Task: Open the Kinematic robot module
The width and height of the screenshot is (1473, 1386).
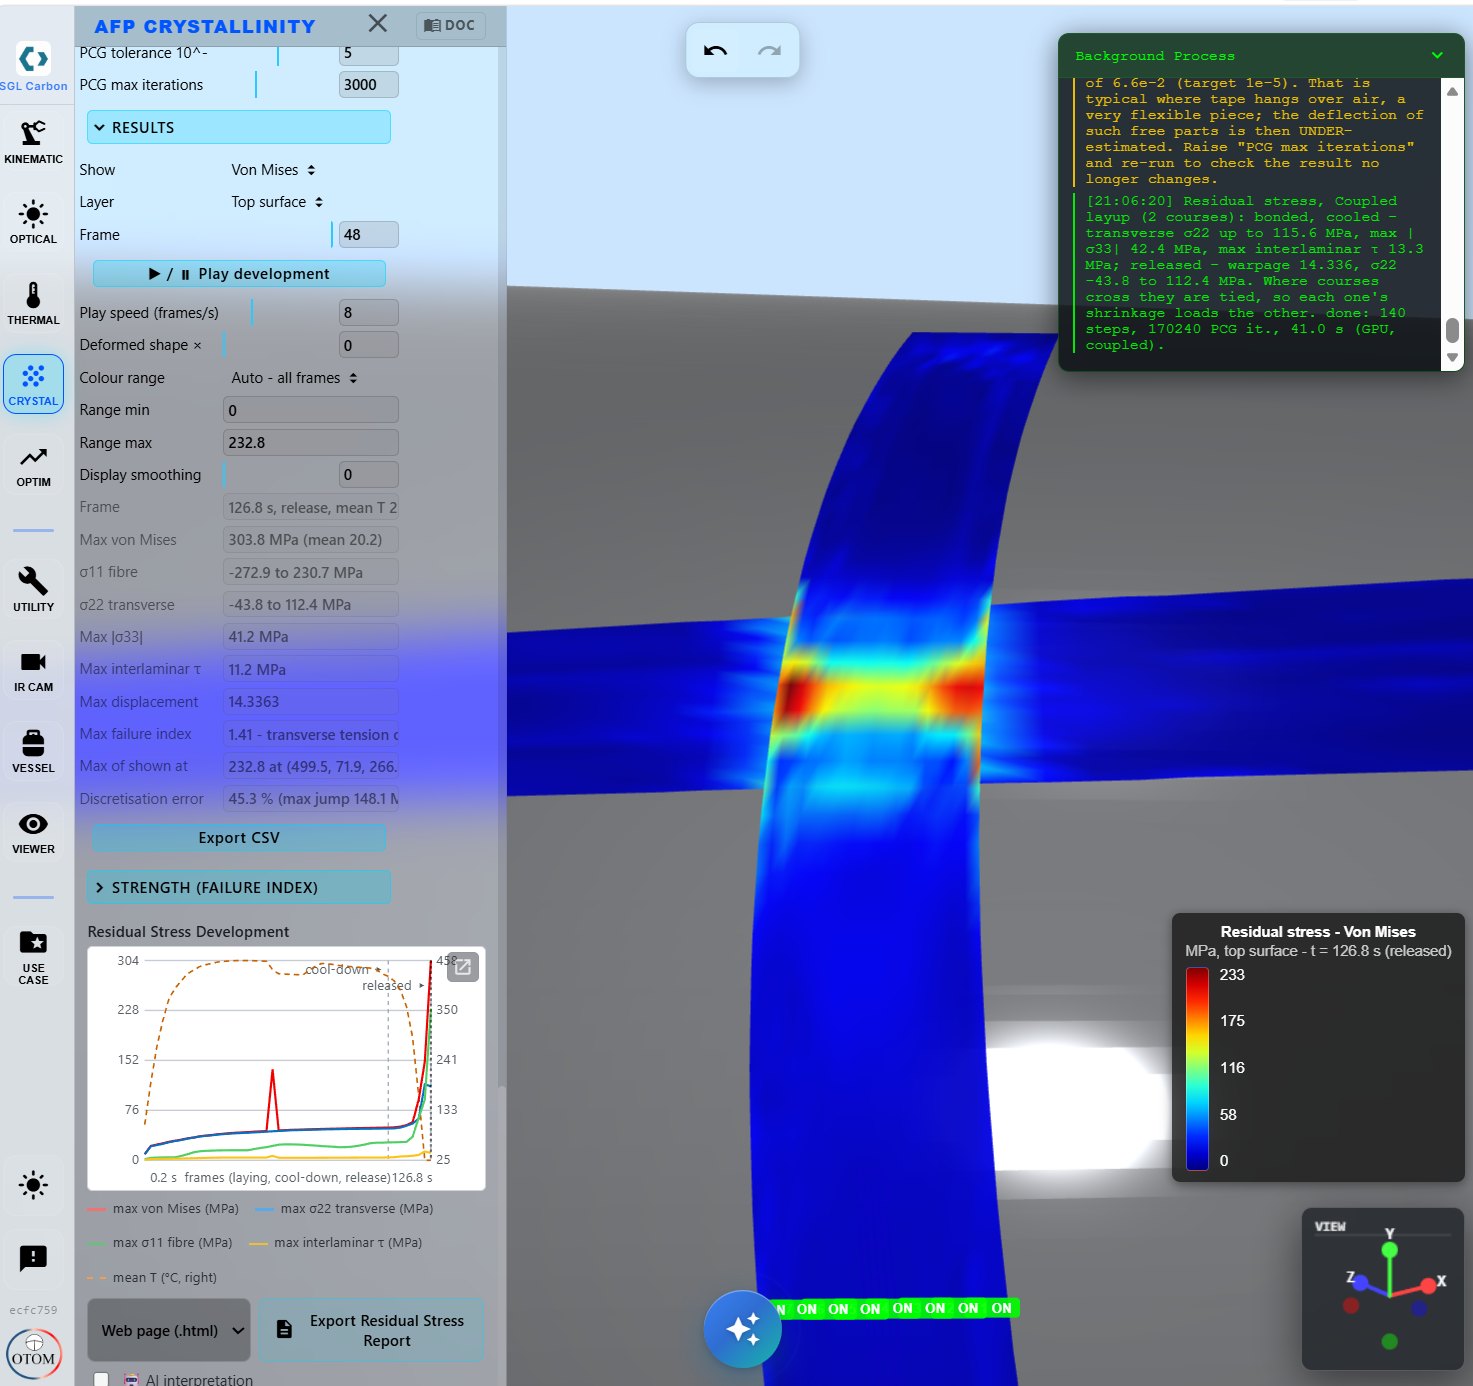Action: coord(33,142)
